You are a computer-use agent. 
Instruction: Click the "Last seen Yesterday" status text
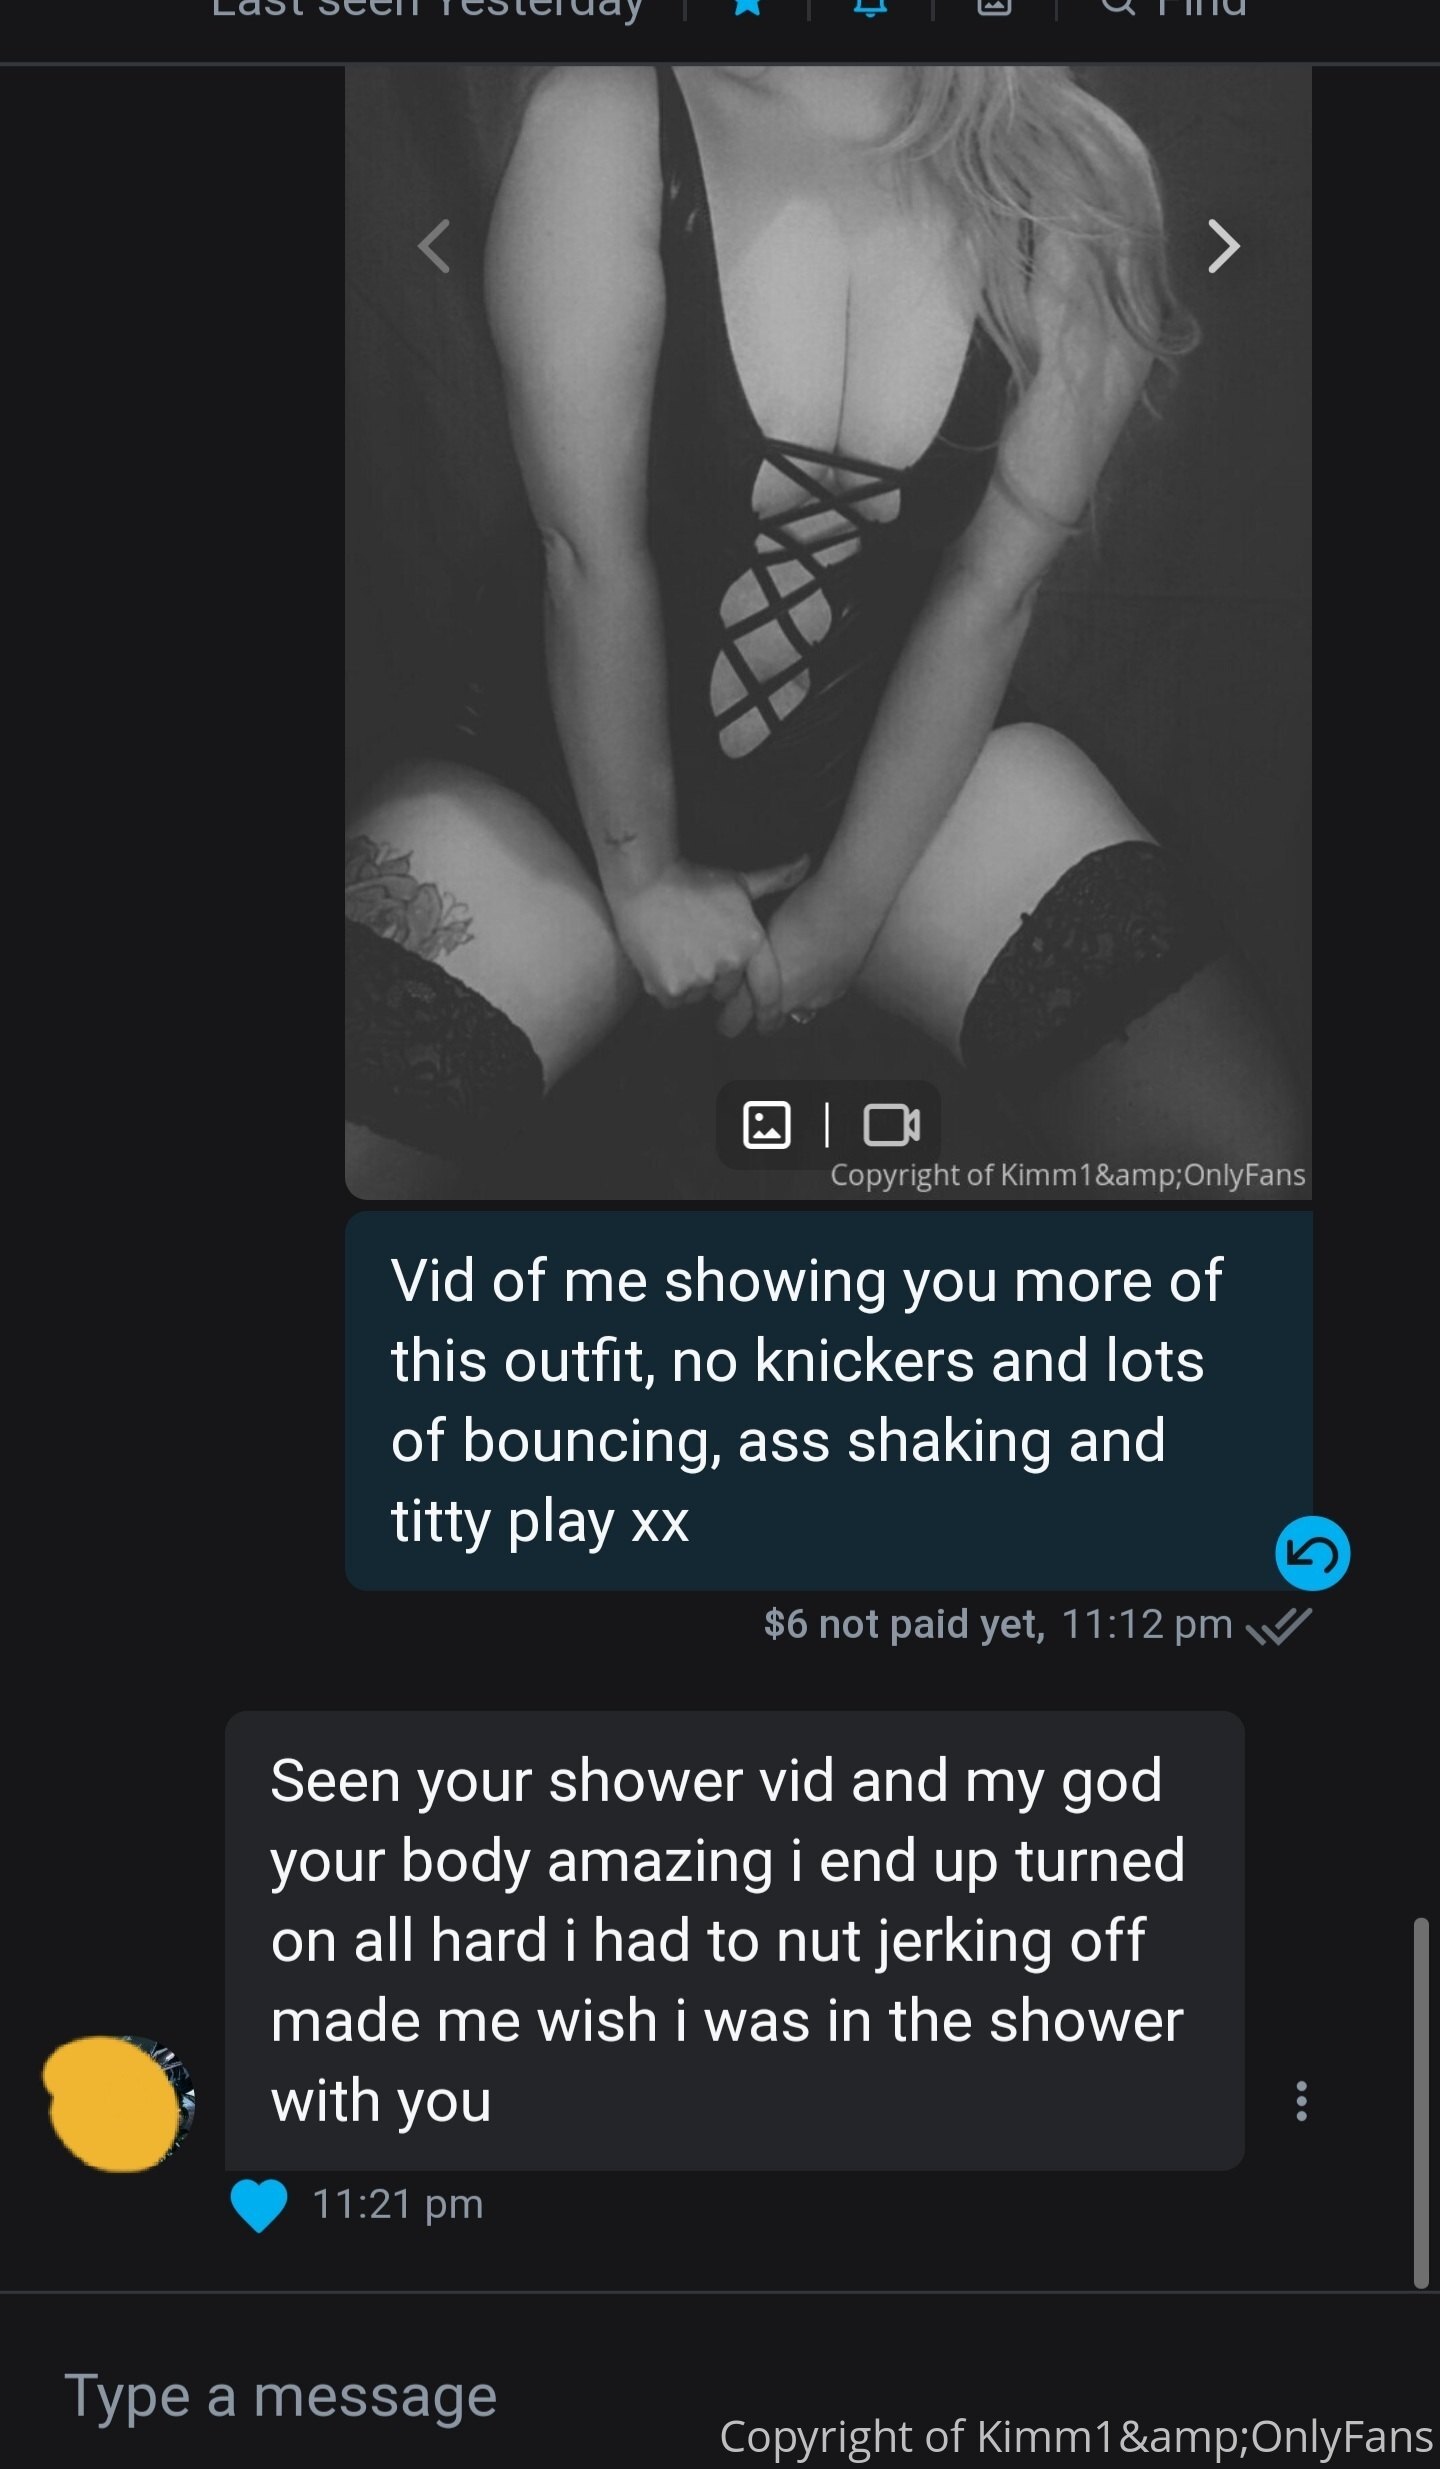click(427, 8)
